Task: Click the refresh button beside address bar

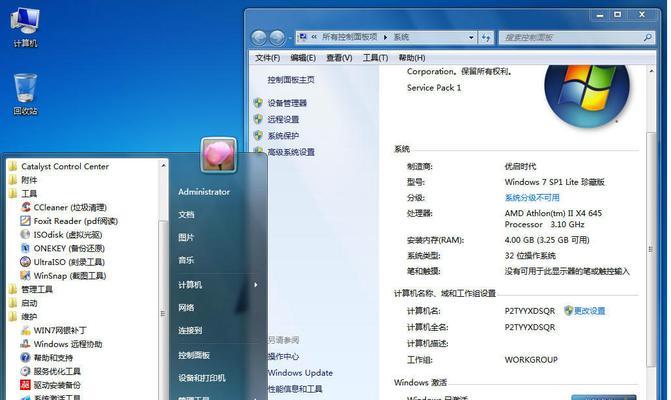Action: point(486,38)
